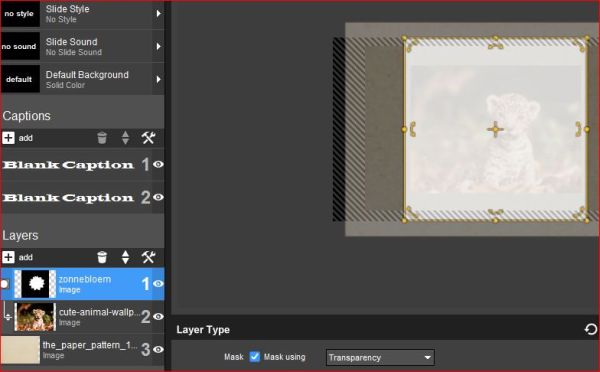Delete layer using Layers trash icon

[102, 257]
